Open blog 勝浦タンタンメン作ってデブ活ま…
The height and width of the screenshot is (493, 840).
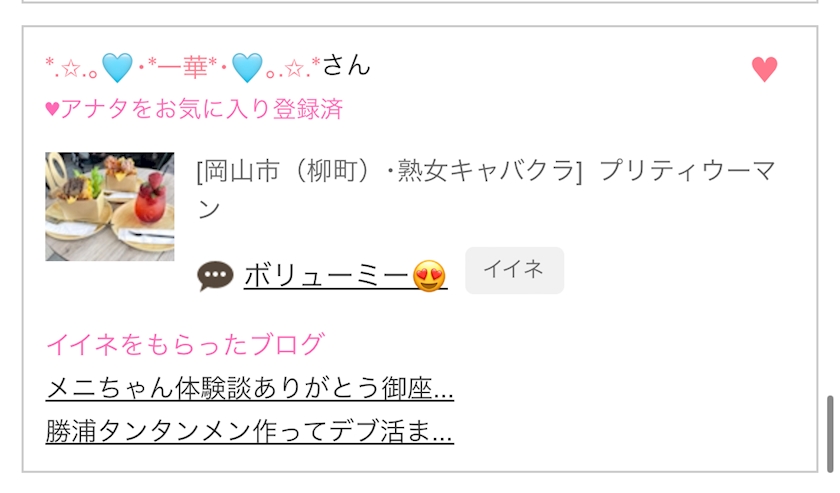coord(250,431)
